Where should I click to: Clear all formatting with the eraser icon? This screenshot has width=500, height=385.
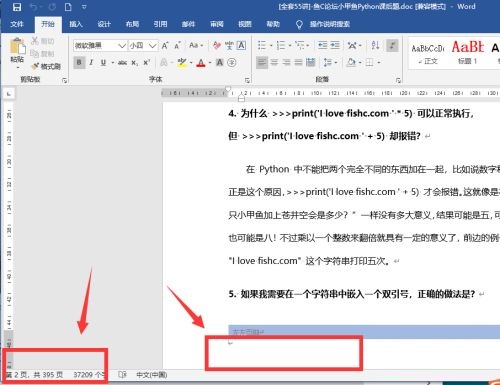(217, 45)
